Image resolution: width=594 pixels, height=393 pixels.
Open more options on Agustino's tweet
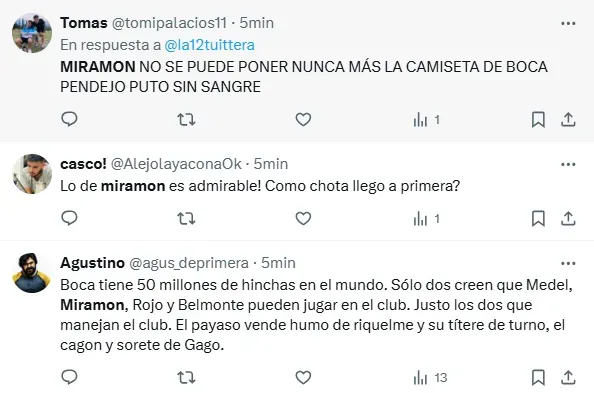(x=568, y=263)
